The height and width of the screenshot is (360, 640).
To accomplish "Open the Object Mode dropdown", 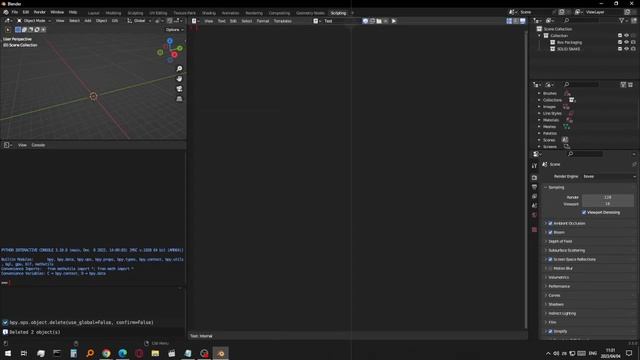I will pyautogui.click(x=33, y=20).
